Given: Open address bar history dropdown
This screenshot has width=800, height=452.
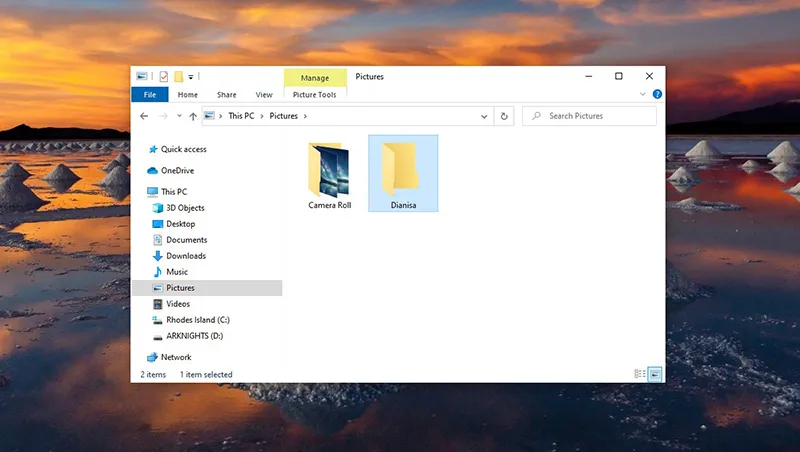Looking at the screenshot, I should click(485, 116).
